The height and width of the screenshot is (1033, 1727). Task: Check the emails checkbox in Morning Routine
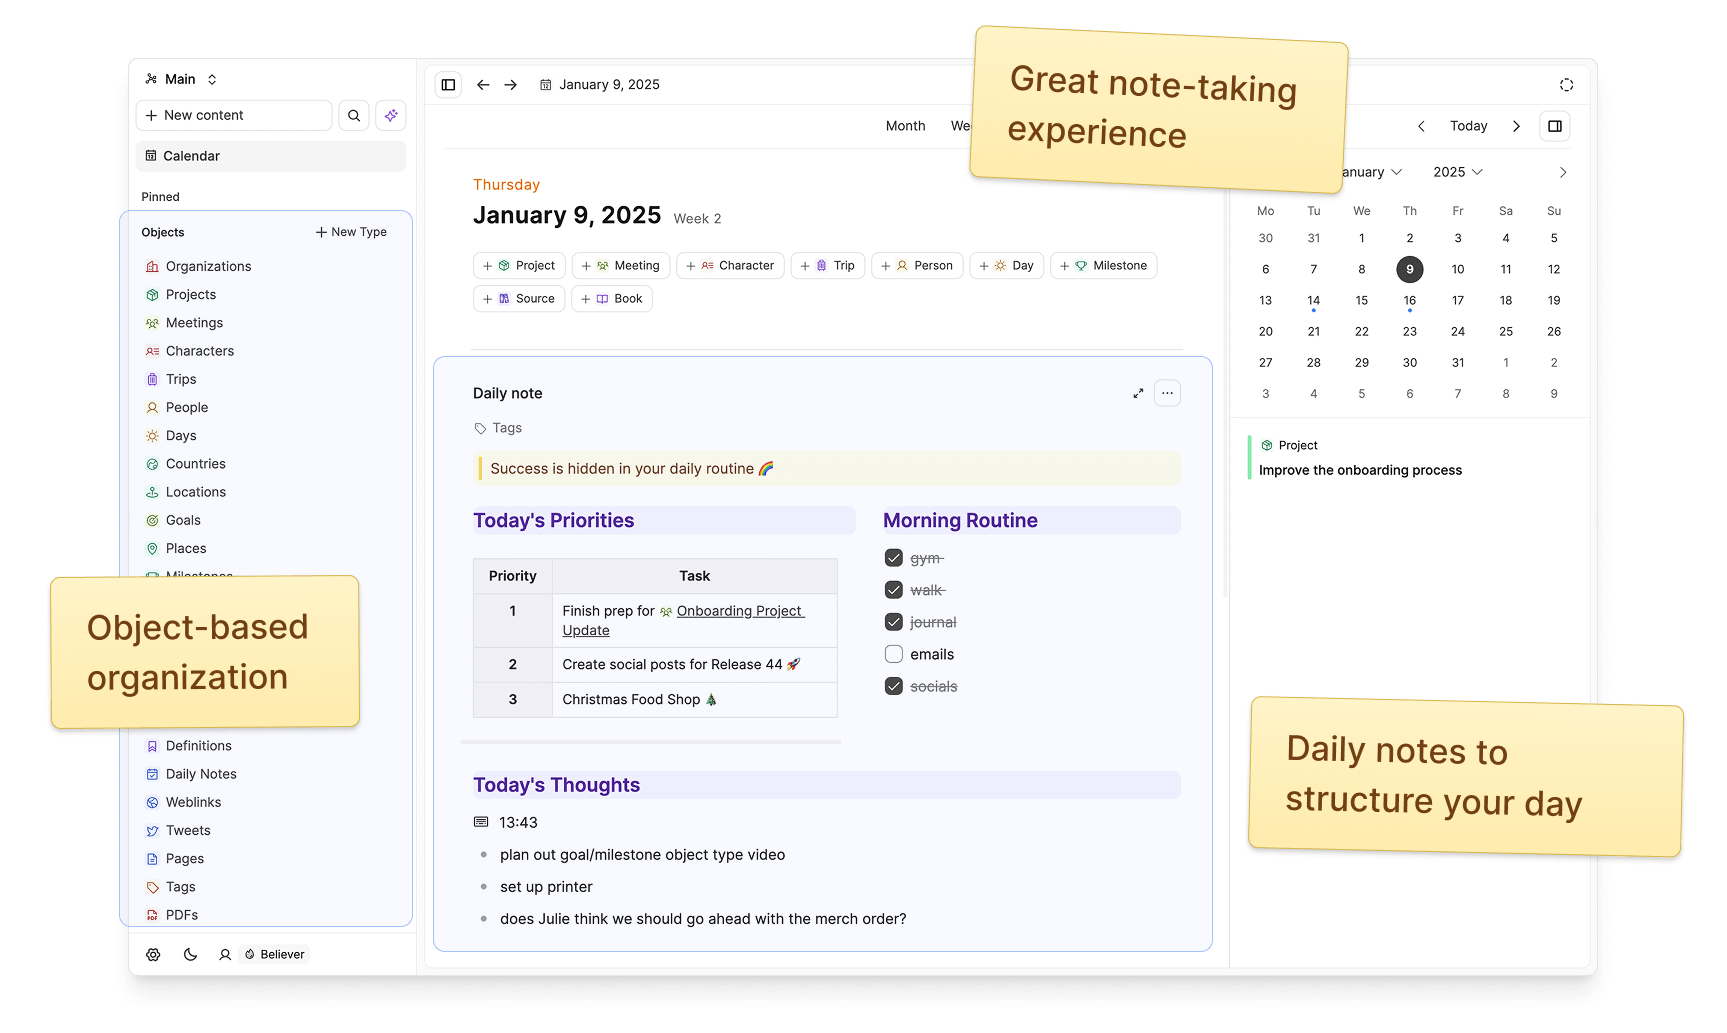coord(893,654)
